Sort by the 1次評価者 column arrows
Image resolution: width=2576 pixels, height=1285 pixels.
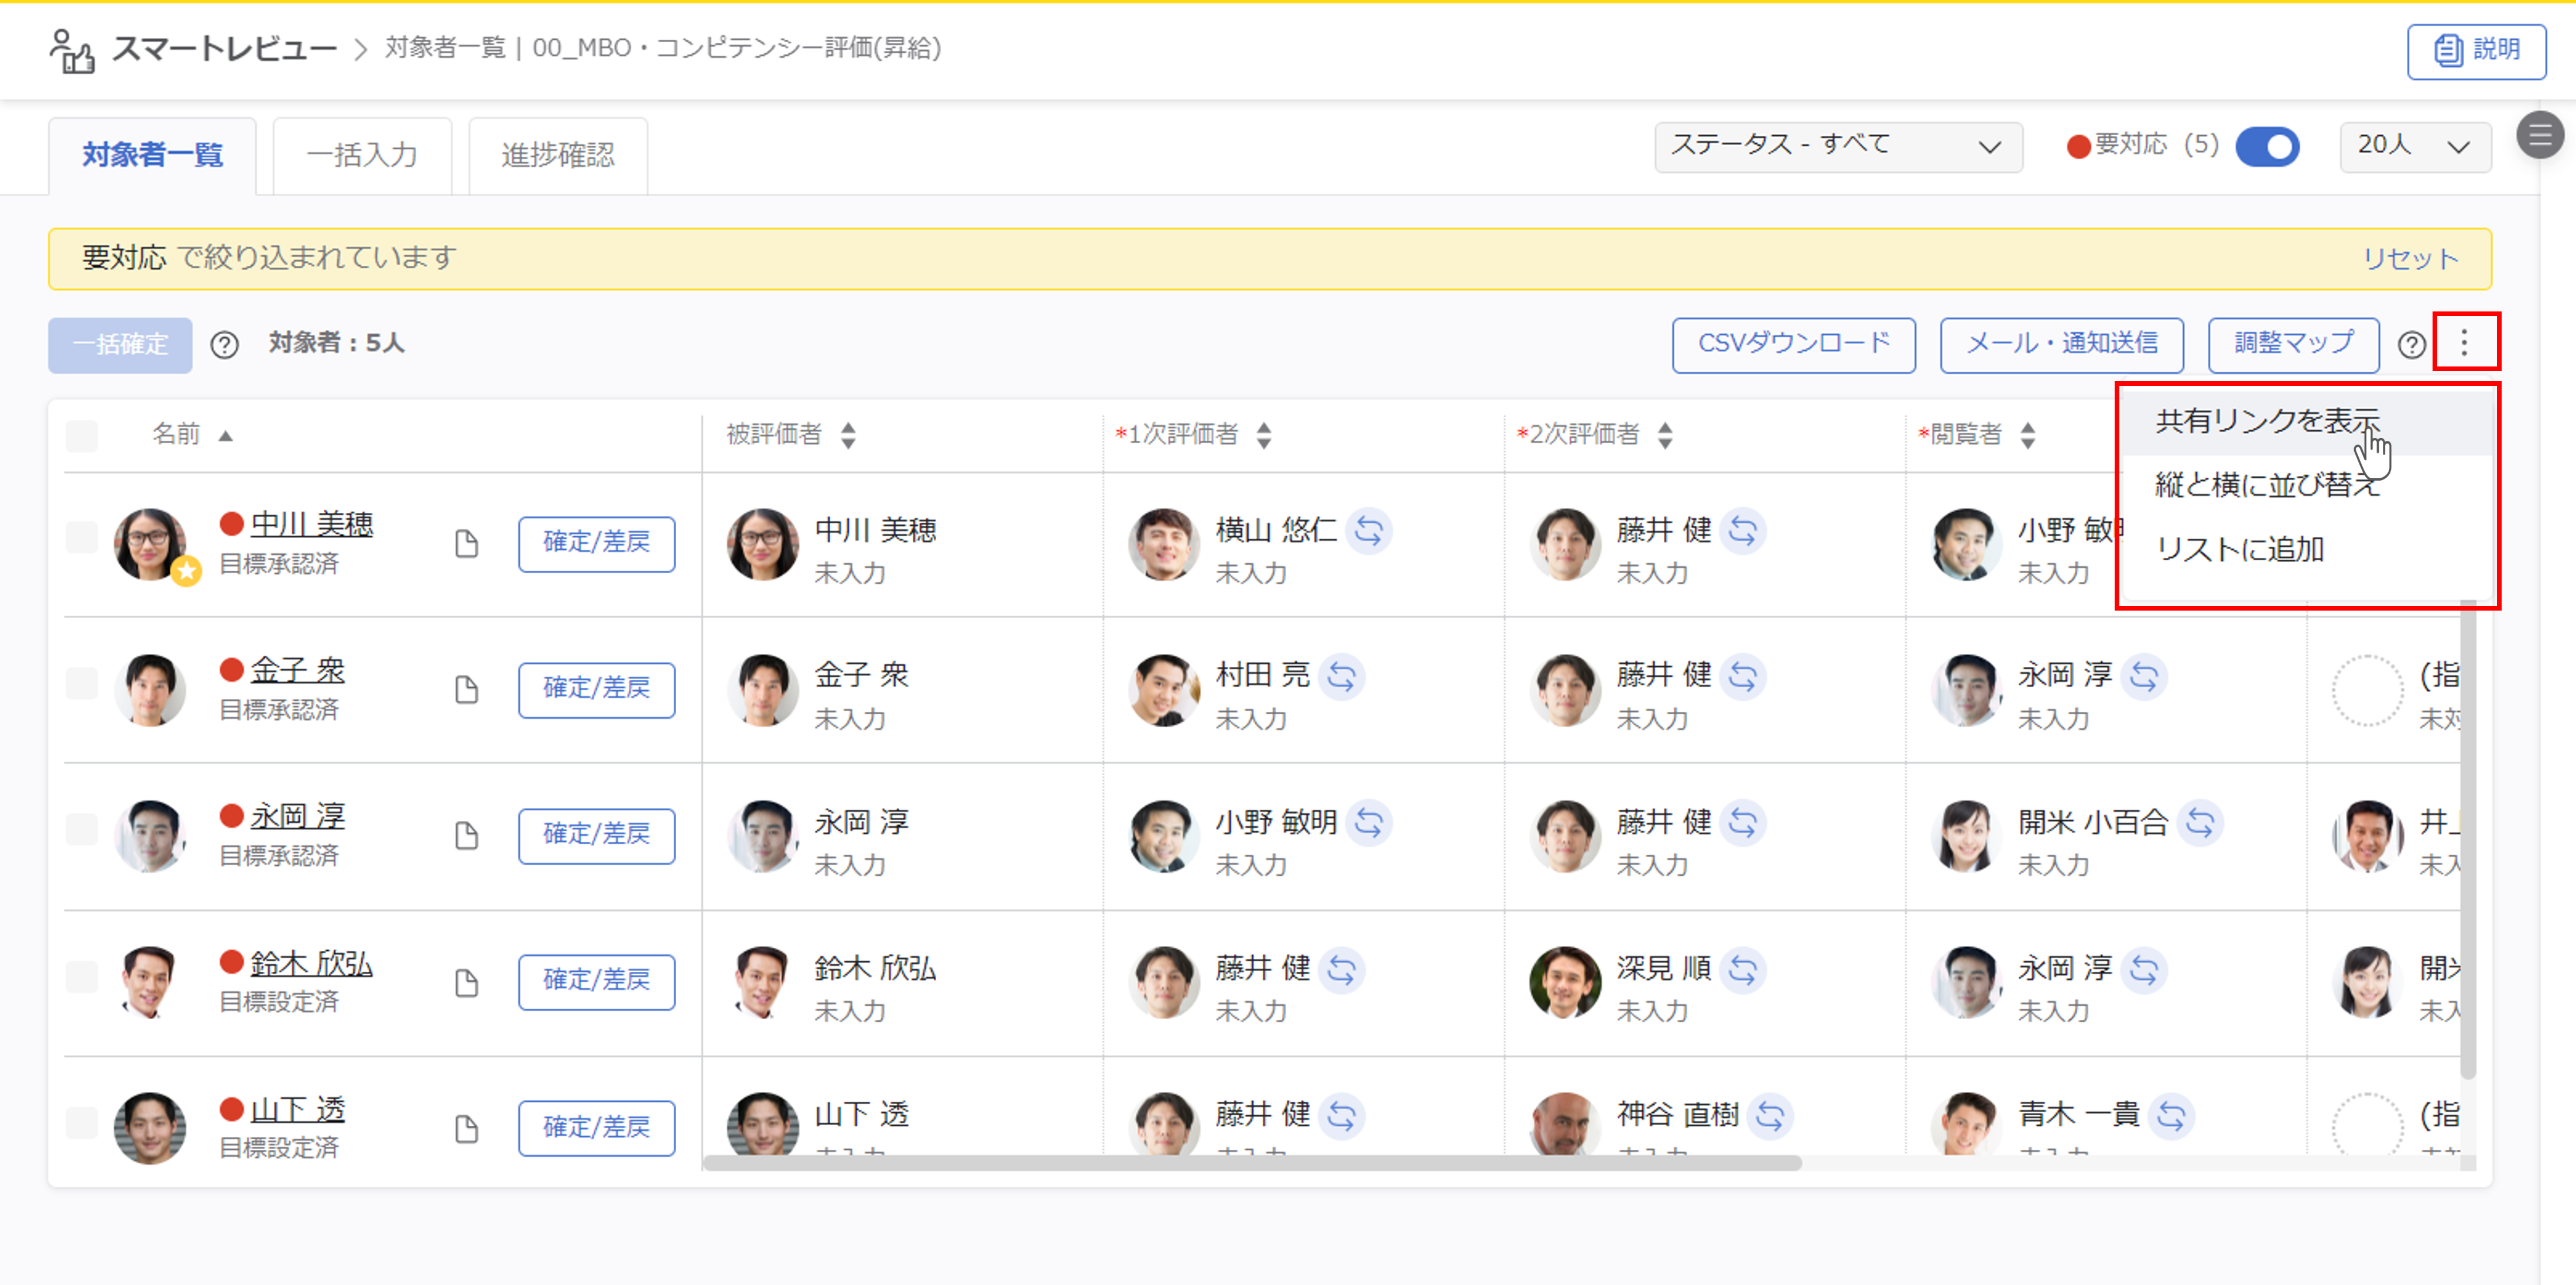1264,435
